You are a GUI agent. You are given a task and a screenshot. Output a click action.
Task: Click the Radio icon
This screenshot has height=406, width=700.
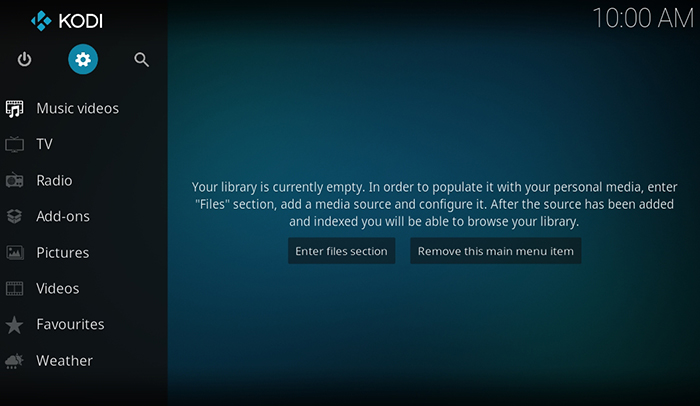(14, 180)
